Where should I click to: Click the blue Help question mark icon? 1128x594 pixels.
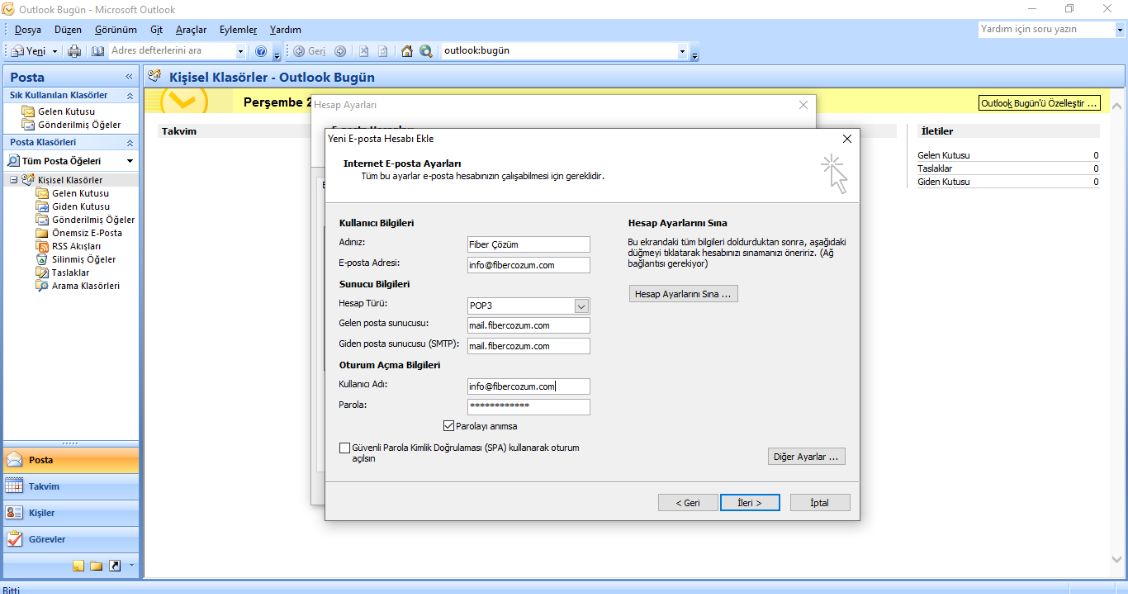coord(261,51)
